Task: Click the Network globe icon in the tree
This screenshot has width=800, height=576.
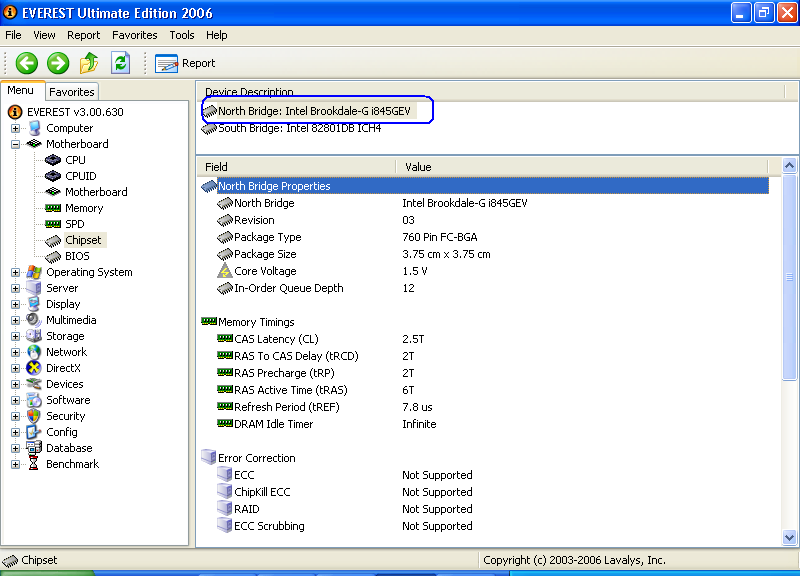Action: click(x=34, y=352)
